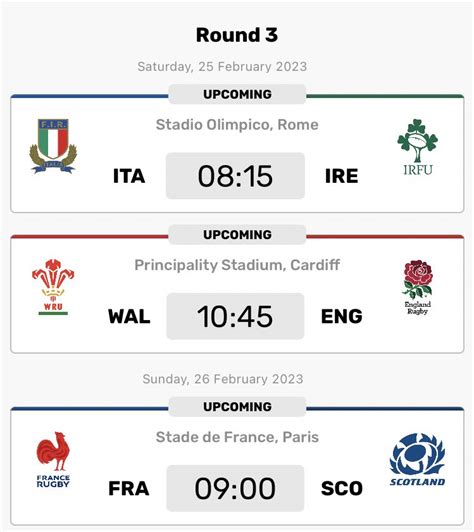Click the France Rugby rooster logo

coord(53,460)
